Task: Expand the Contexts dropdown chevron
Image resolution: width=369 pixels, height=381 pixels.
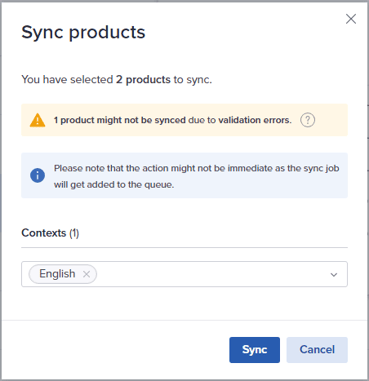Action: coord(333,275)
